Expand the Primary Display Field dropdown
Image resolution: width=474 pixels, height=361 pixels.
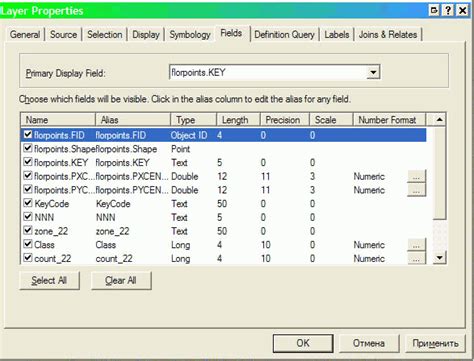tap(373, 72)
